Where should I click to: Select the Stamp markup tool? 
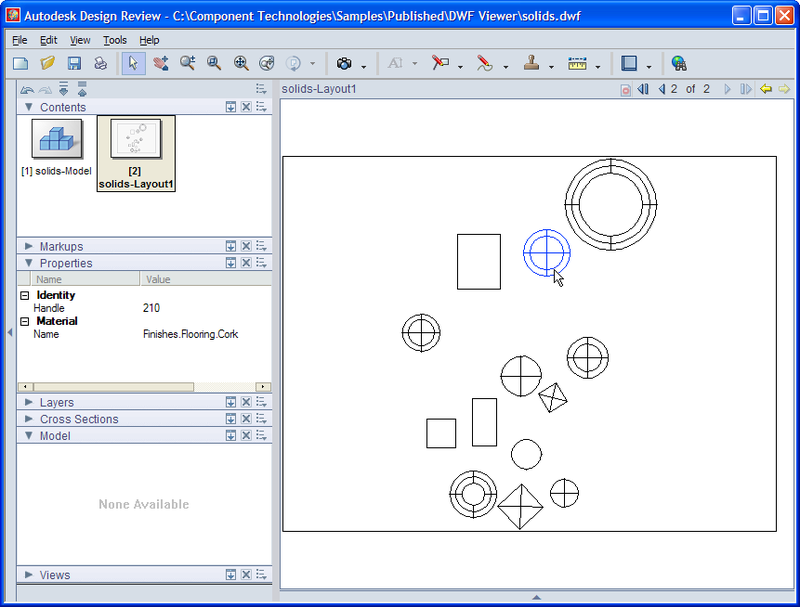[530, 63]
